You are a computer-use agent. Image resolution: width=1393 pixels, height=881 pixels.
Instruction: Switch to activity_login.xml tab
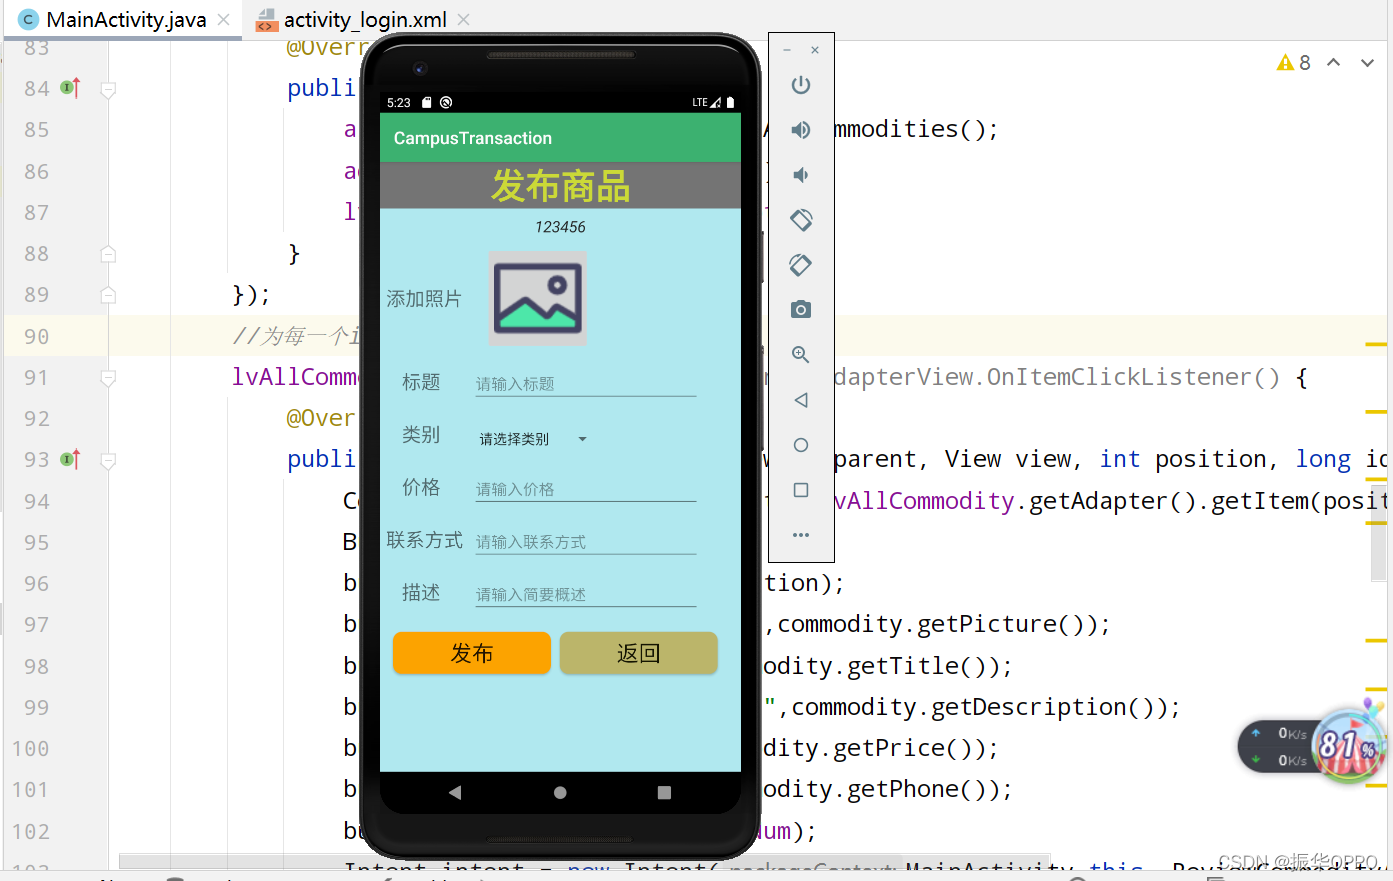coord(365,19)
